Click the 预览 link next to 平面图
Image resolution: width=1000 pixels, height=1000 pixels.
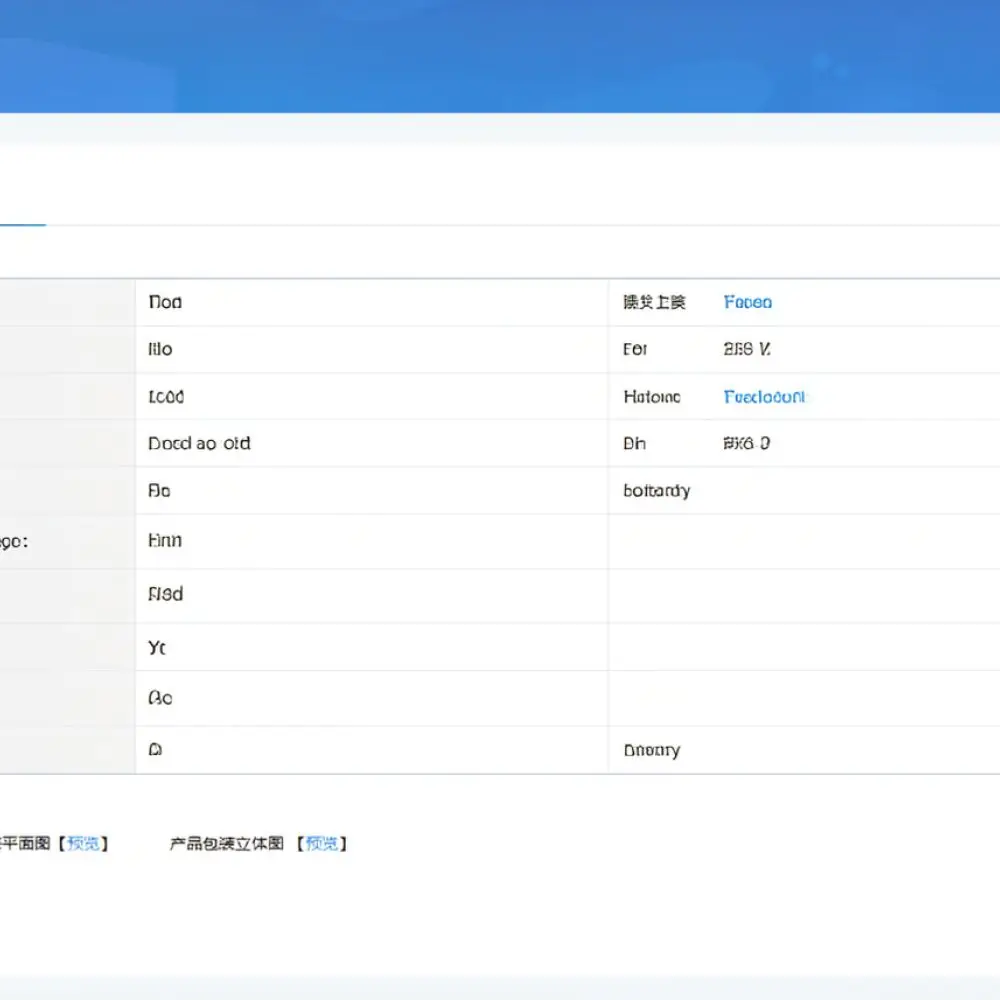coord(83,844)
